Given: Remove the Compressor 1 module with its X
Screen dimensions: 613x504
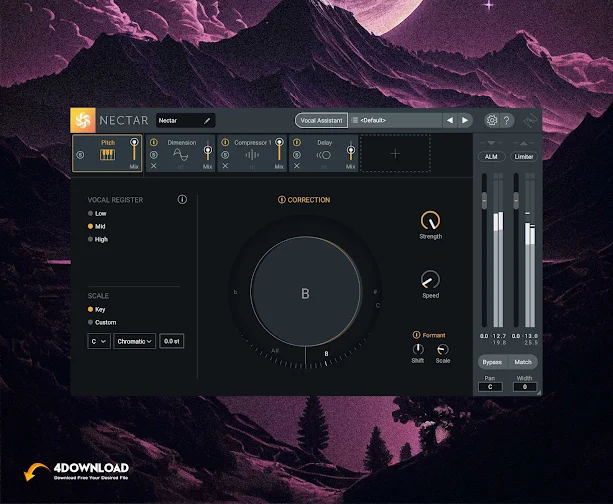Looking at the screenshot, I should coord(225,166).
